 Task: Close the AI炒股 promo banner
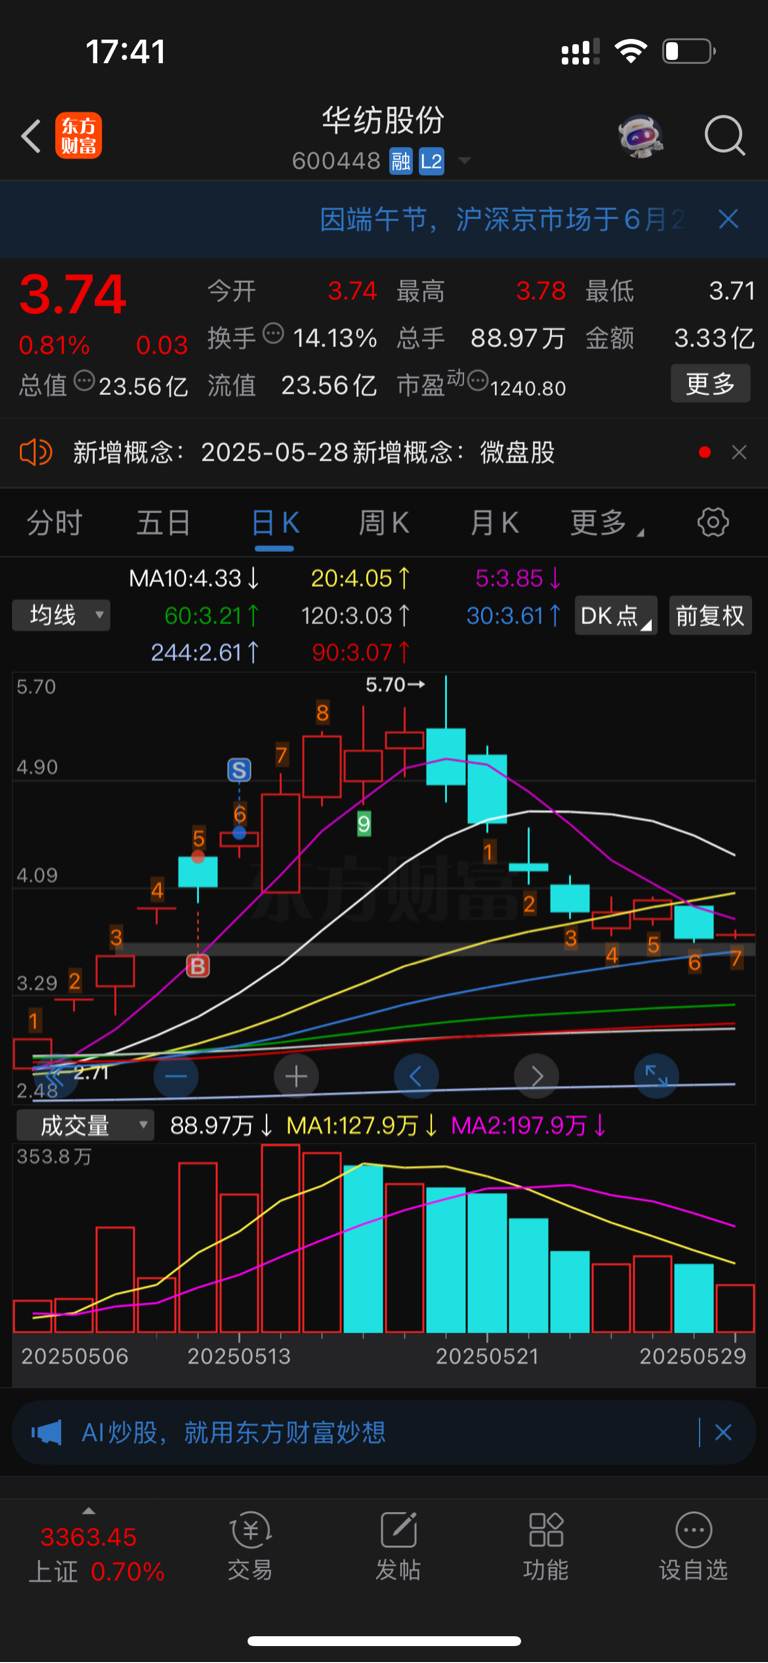(723, 1433)
